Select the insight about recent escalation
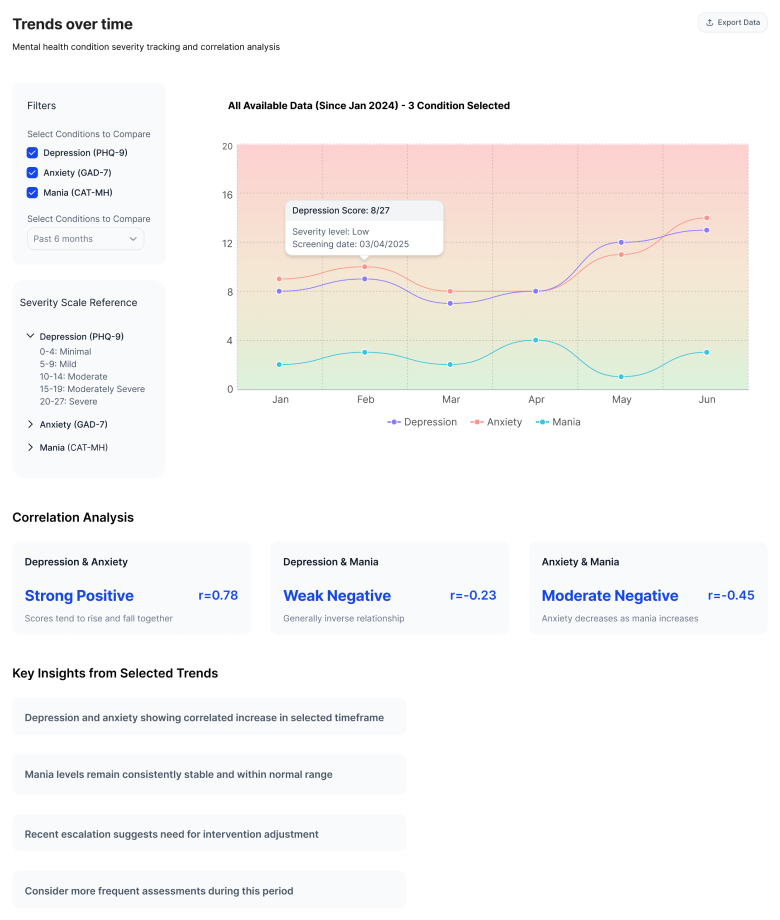This screenshot has height=920, width=780. pos(209,834)
